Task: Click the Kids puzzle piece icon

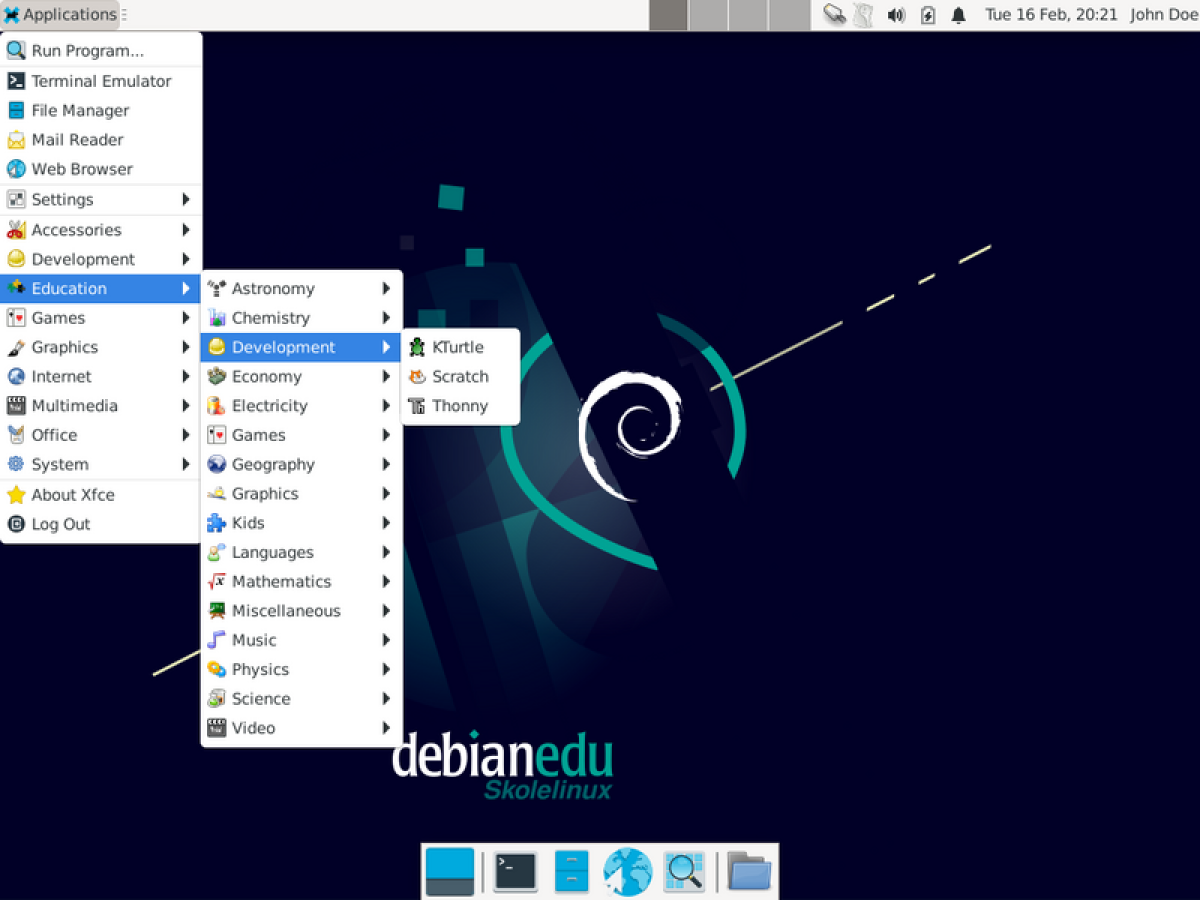Action: coord(216,523)
